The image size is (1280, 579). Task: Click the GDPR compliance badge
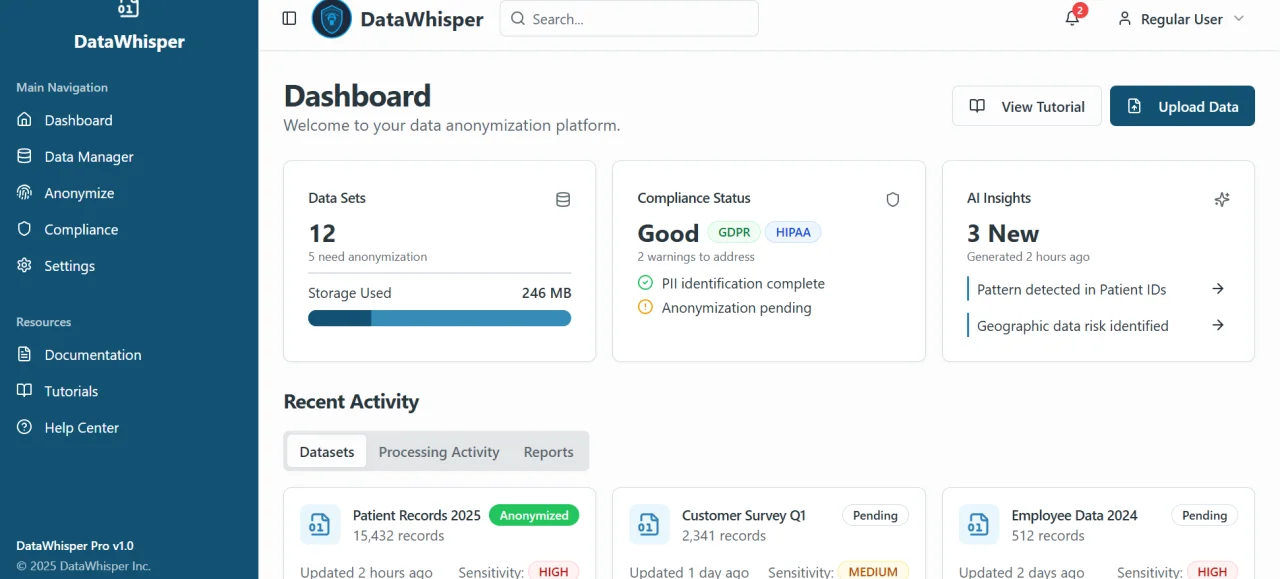[734, 232]
